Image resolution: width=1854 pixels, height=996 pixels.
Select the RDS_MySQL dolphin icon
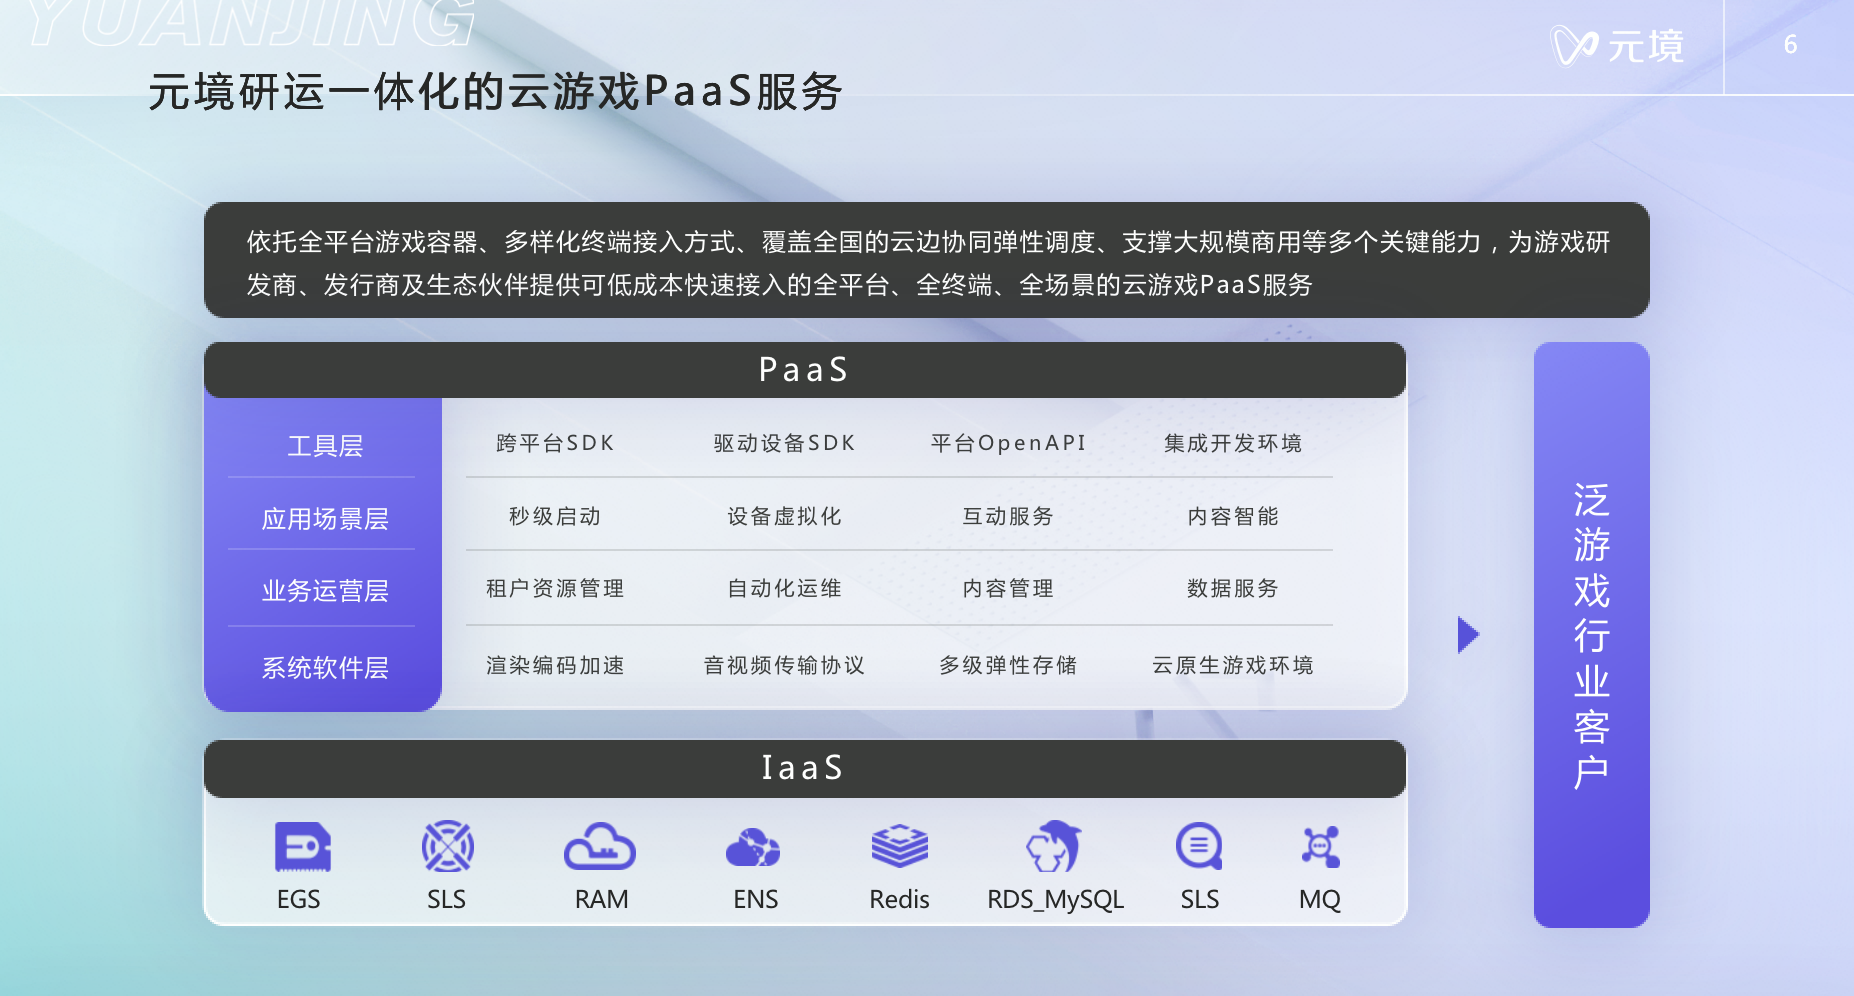(1054, 847)
